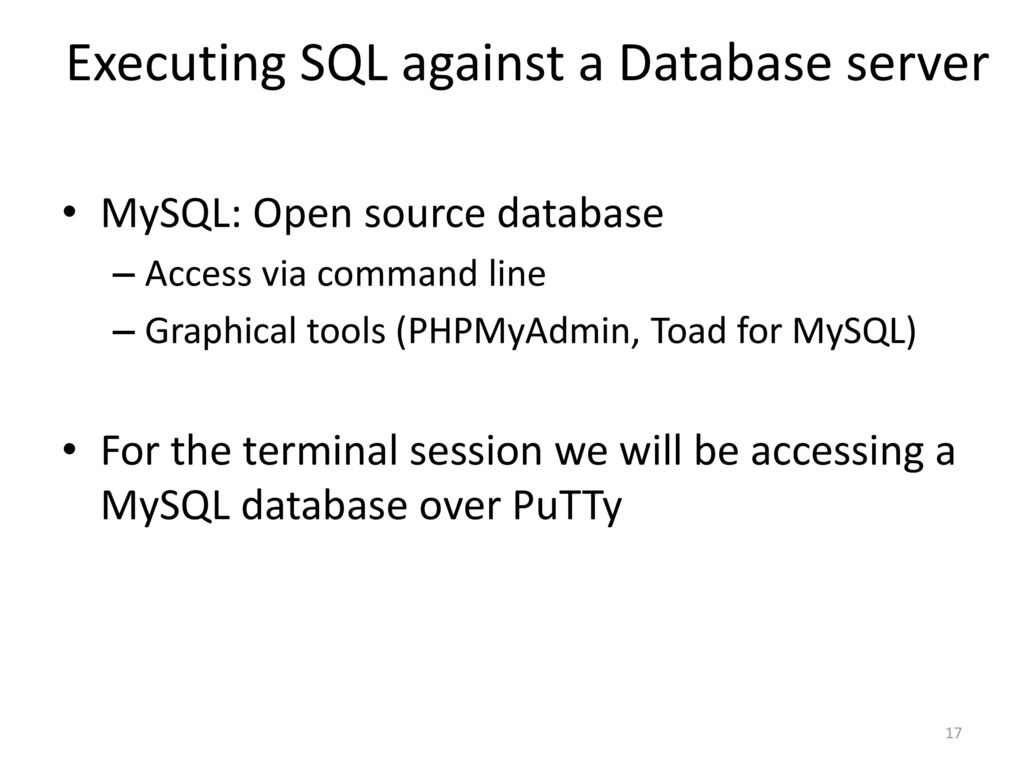This screenshot has height=768, width=1024.
Task: Click the dash before 'Graphical tools'
Action: [129, 332]
